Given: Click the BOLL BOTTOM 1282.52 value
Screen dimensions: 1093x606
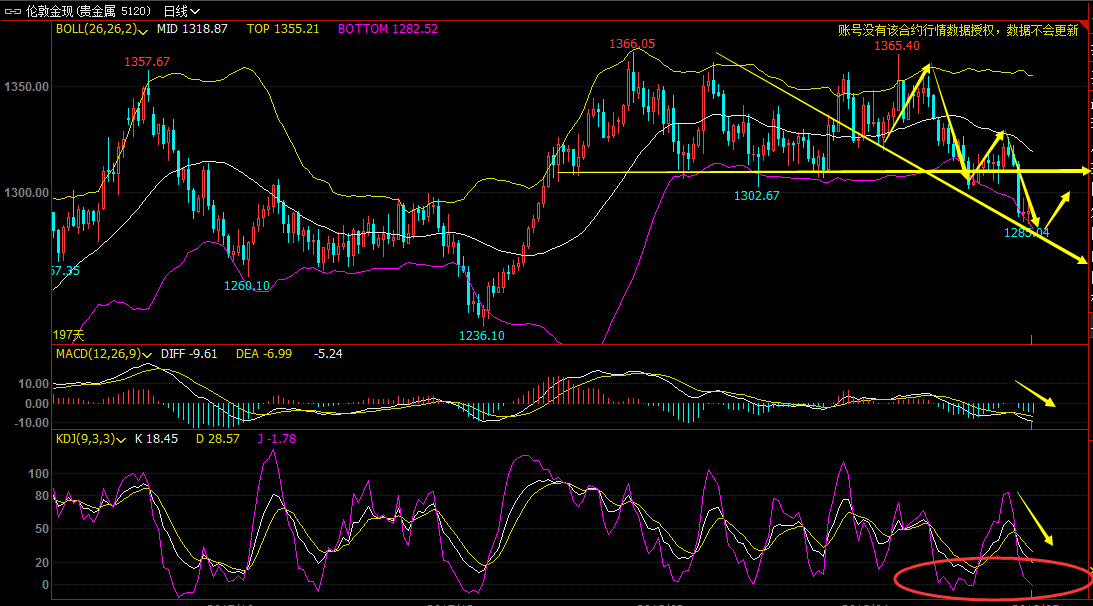Looking at the screenshot, I should click(x=388, y=30).
